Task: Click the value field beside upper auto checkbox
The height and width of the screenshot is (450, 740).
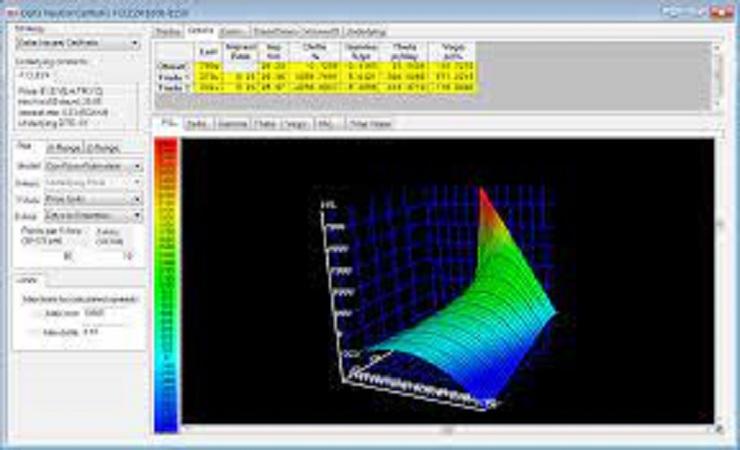Action: tap(103, 313)
